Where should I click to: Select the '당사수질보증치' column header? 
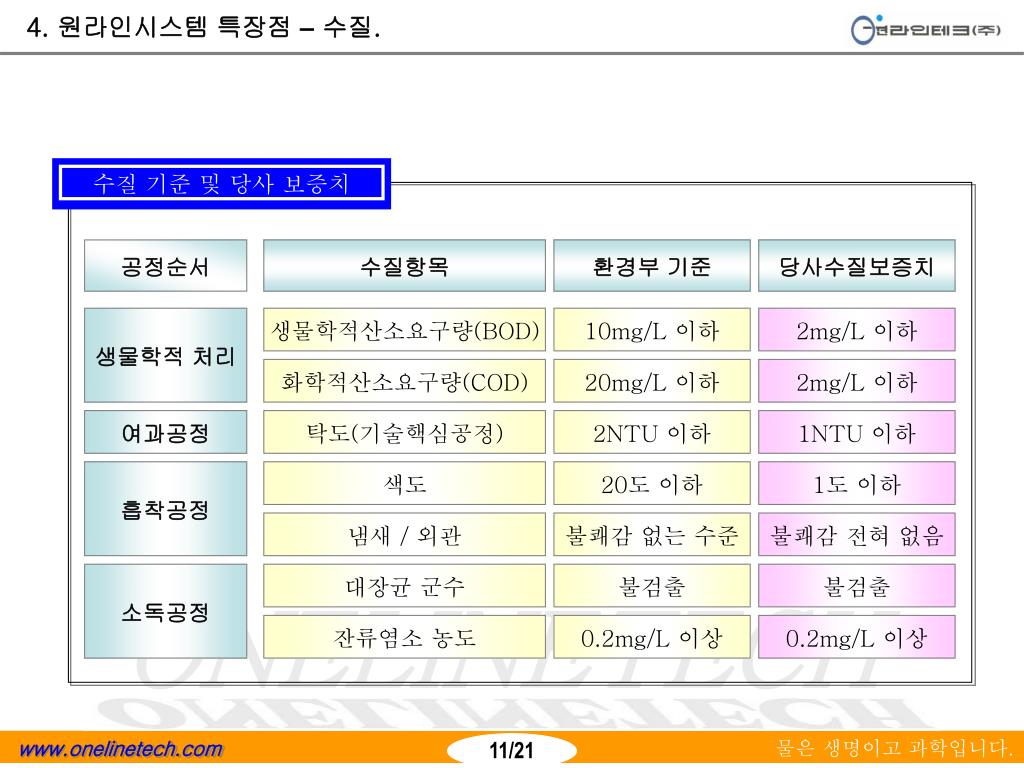coord(856,266)
